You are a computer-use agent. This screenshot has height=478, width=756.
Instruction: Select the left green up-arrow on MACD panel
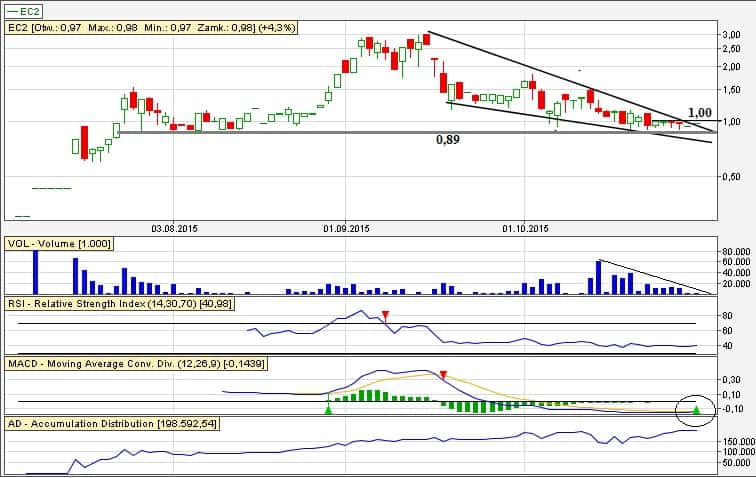point(328,408)
